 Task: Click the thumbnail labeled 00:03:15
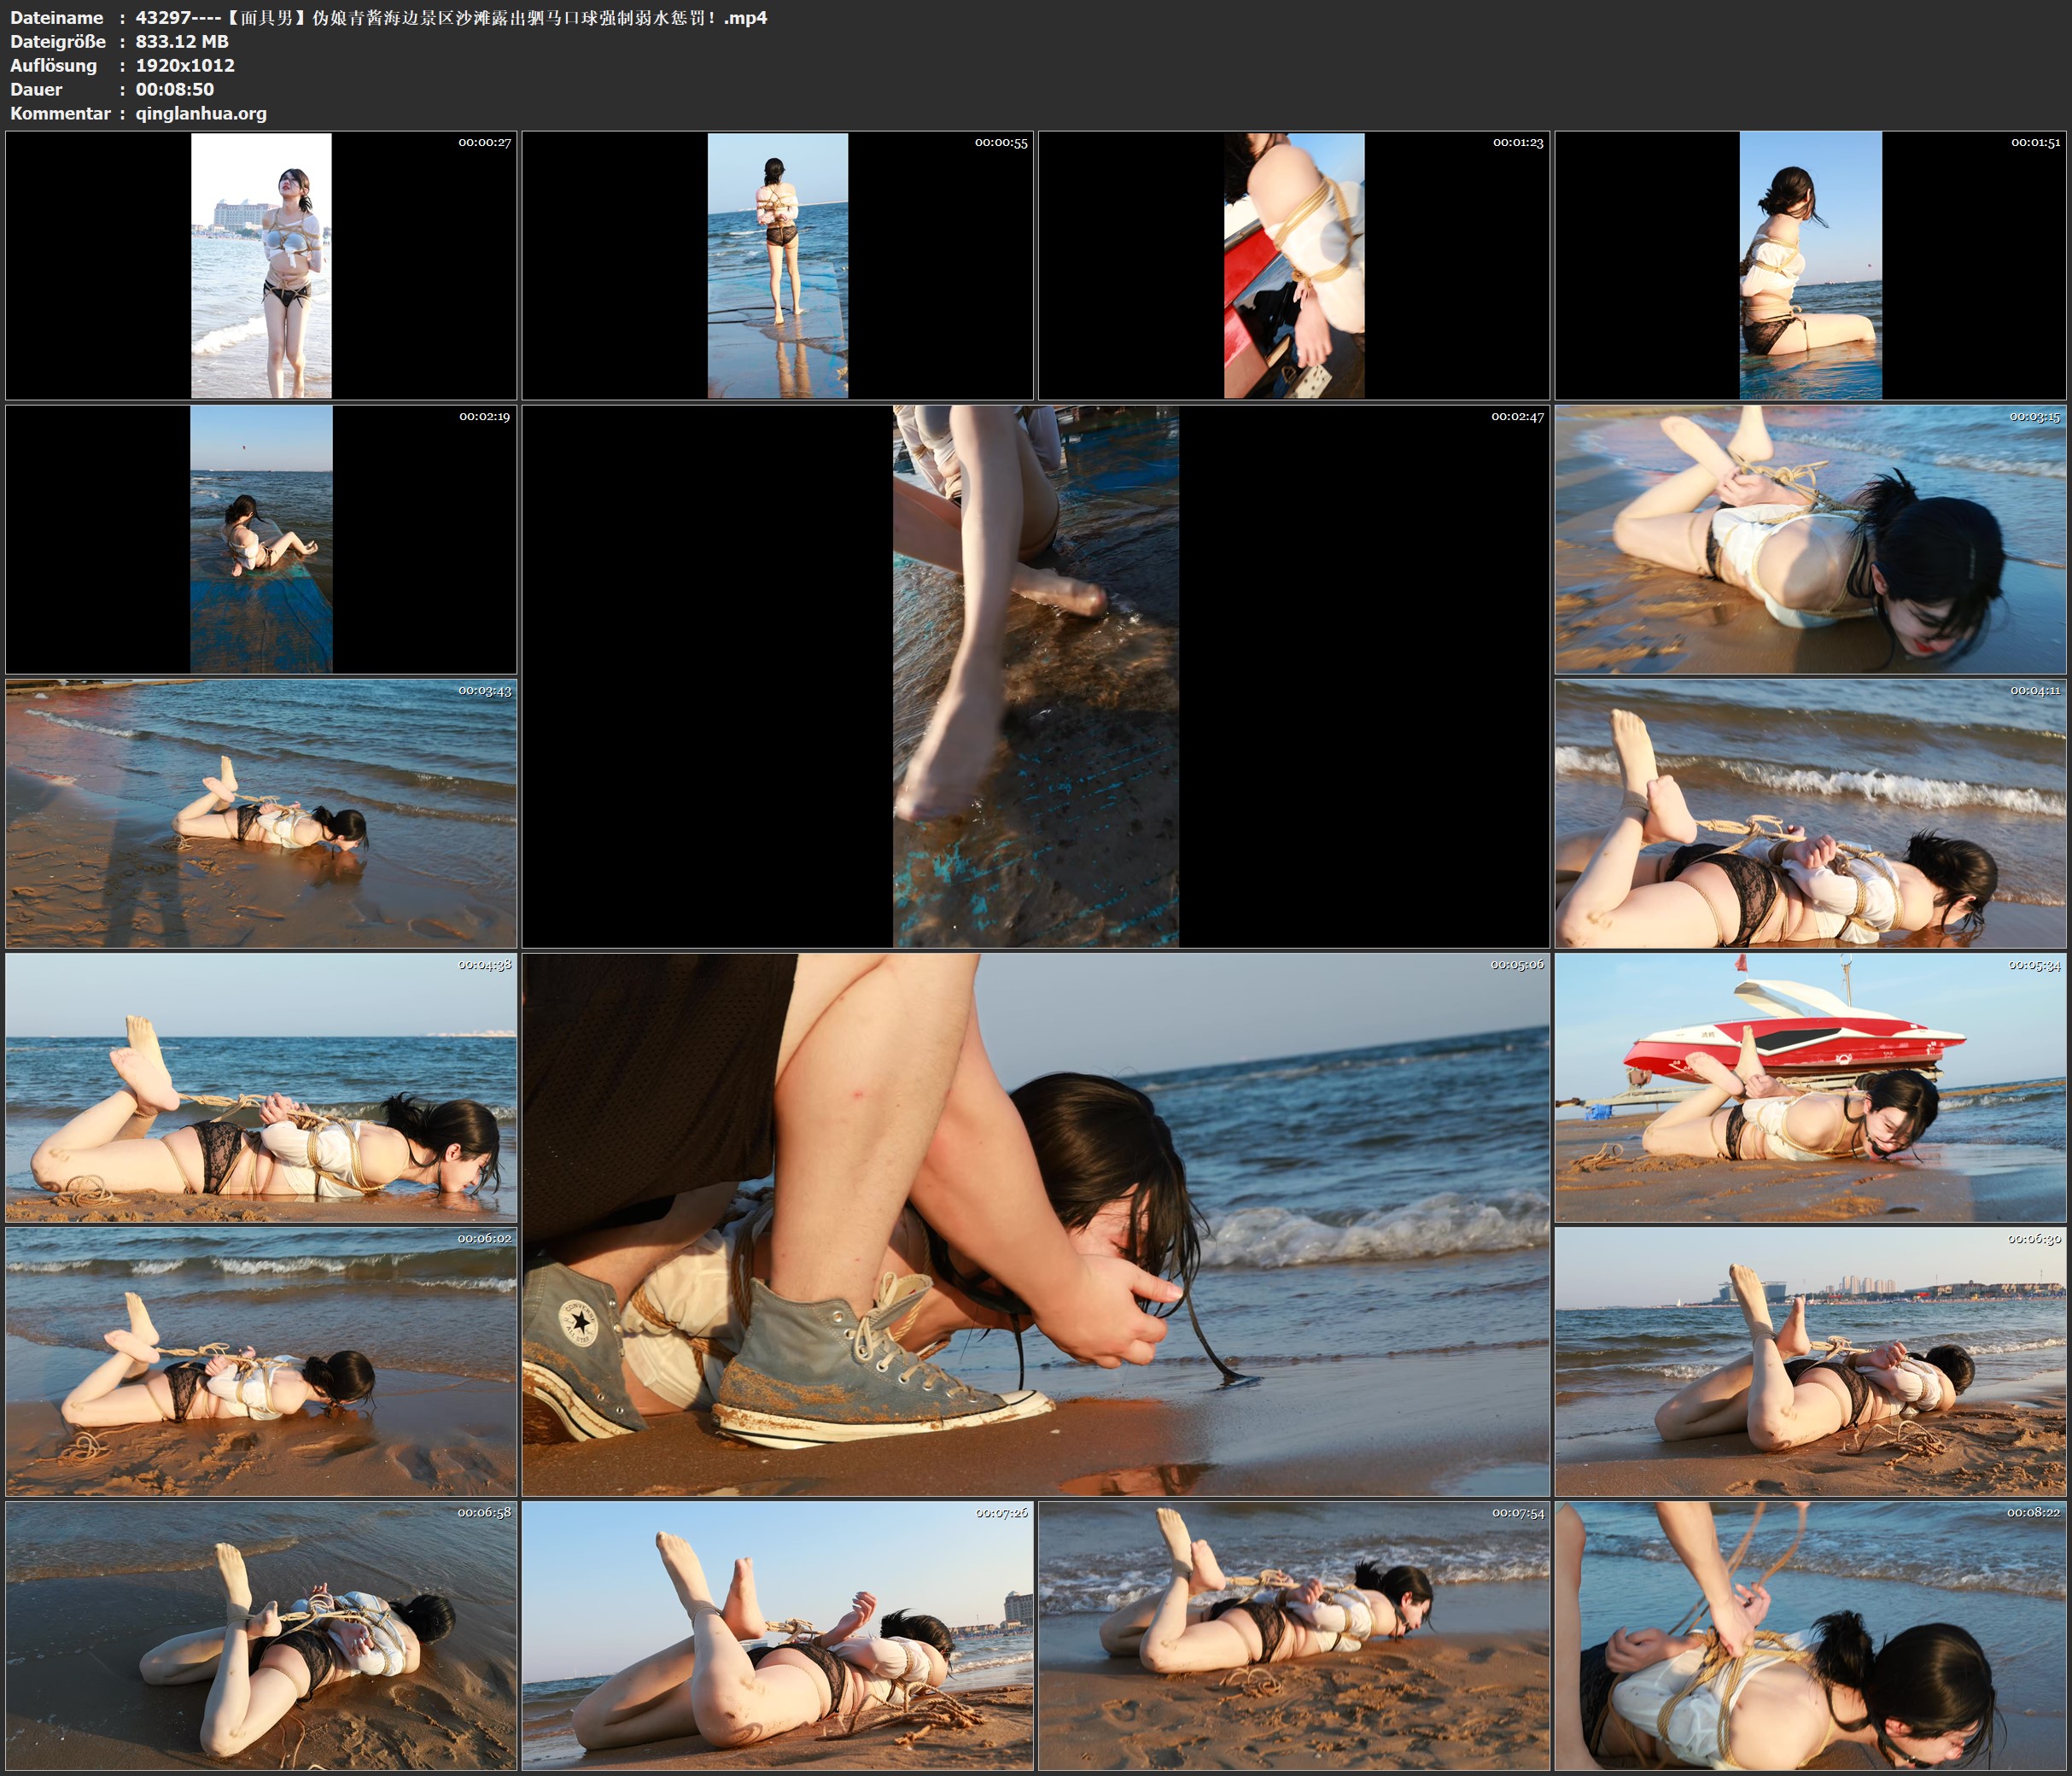[1810, 539]
